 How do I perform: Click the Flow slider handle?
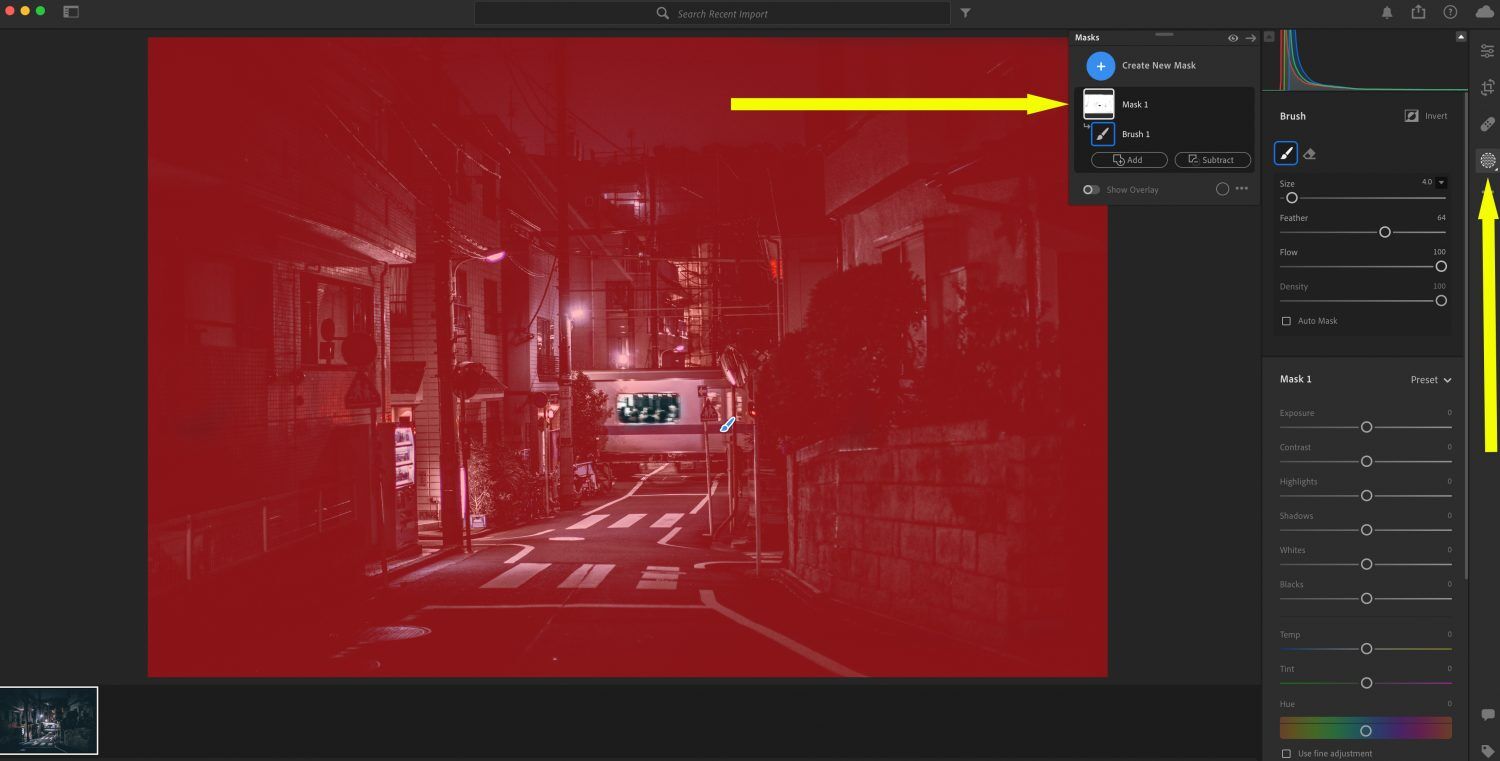click(1441, 266)
